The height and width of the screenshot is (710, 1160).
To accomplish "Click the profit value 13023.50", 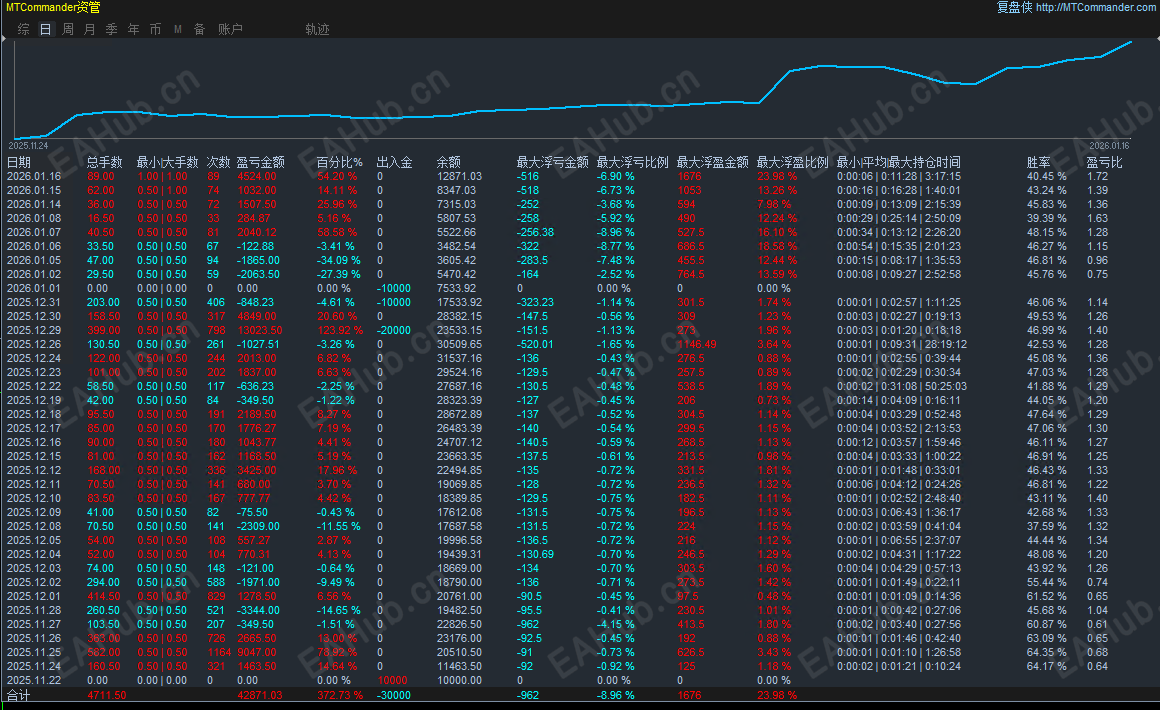I will (x=260, y=330).
